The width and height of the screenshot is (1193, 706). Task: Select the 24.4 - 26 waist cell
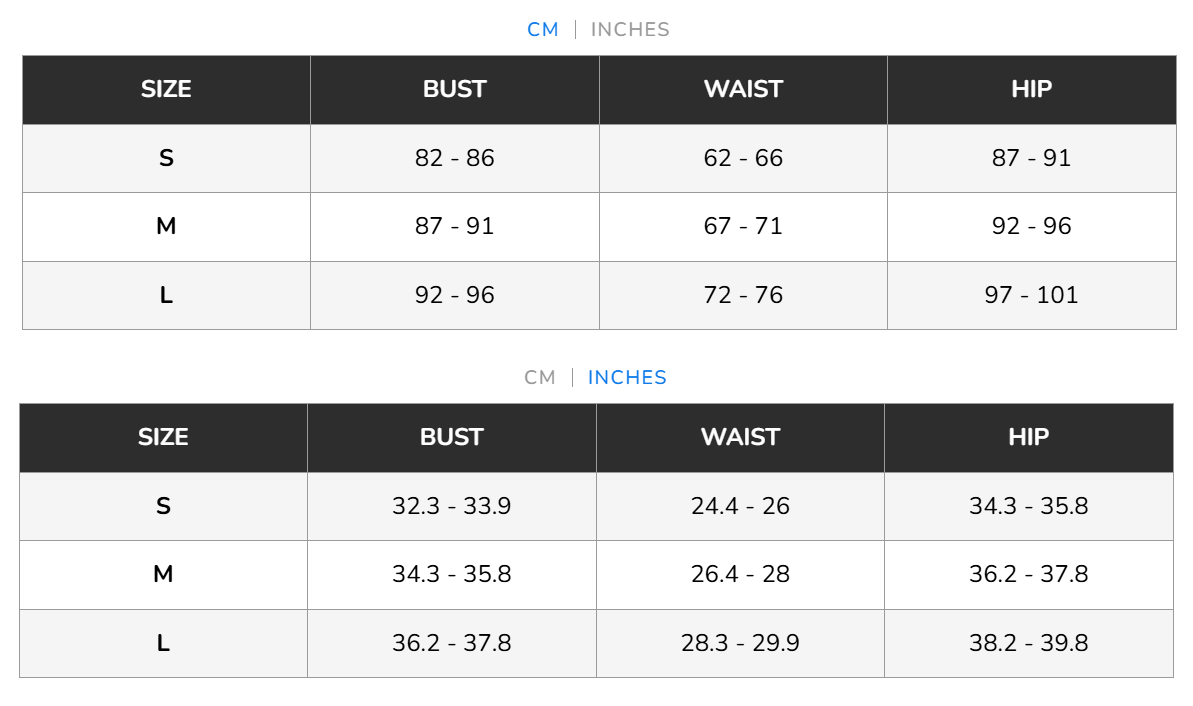(x=740, y=506)
